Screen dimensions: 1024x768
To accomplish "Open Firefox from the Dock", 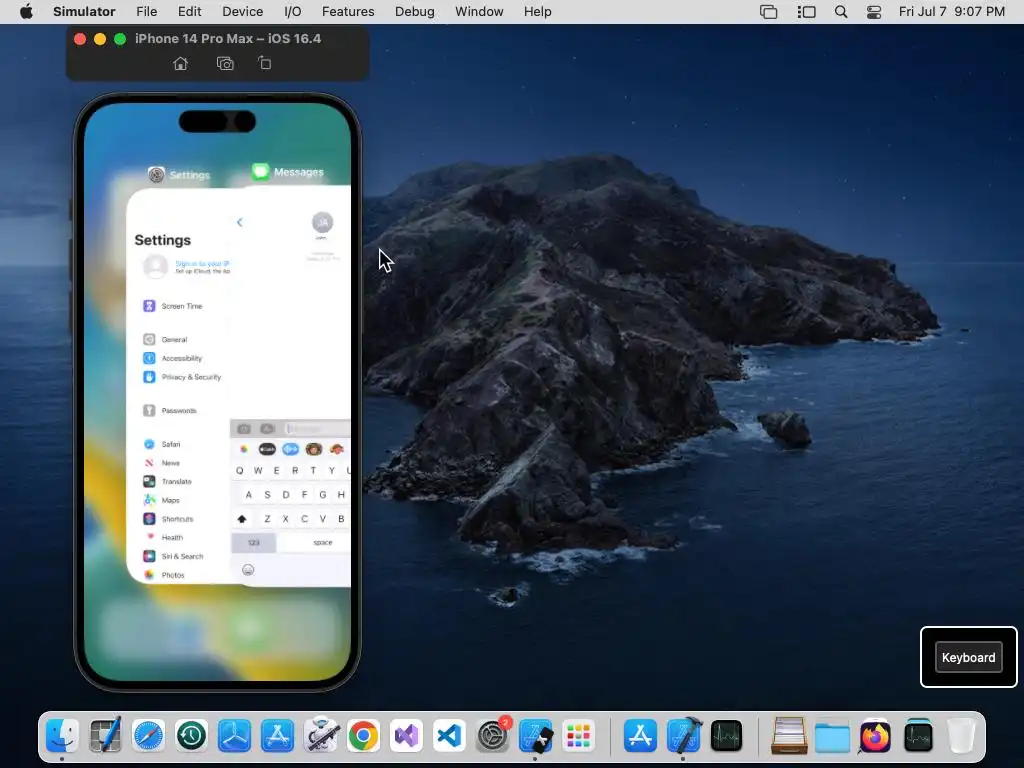I will [875, 735].
